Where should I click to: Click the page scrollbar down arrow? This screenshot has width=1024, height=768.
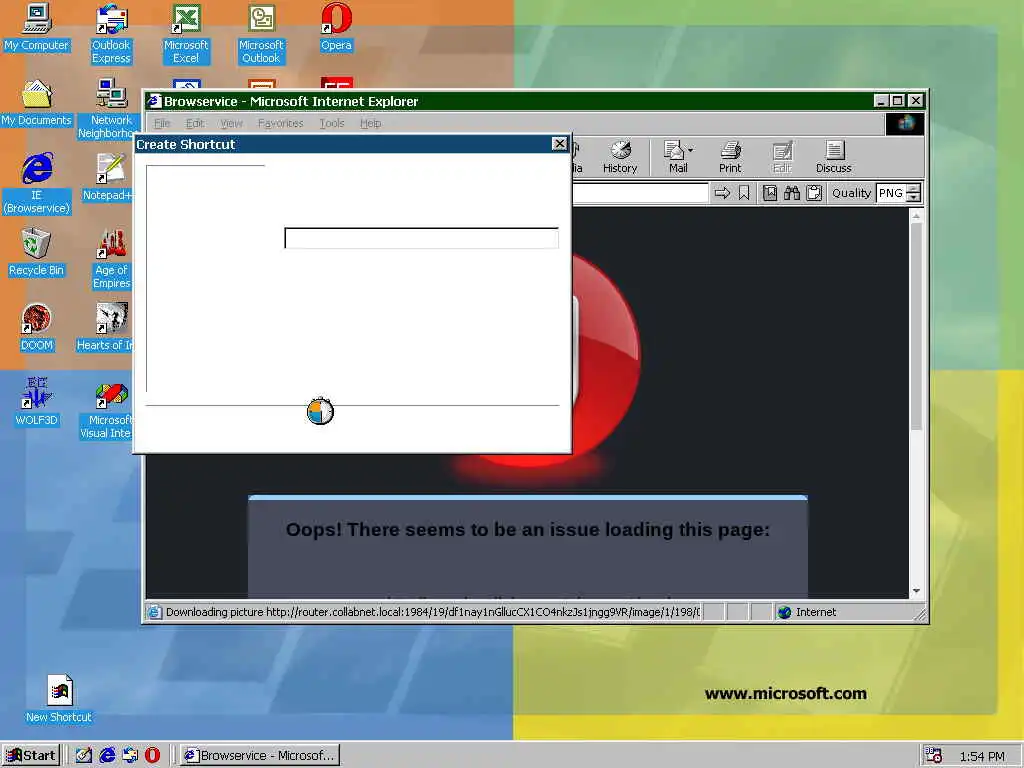click(916, 590)
